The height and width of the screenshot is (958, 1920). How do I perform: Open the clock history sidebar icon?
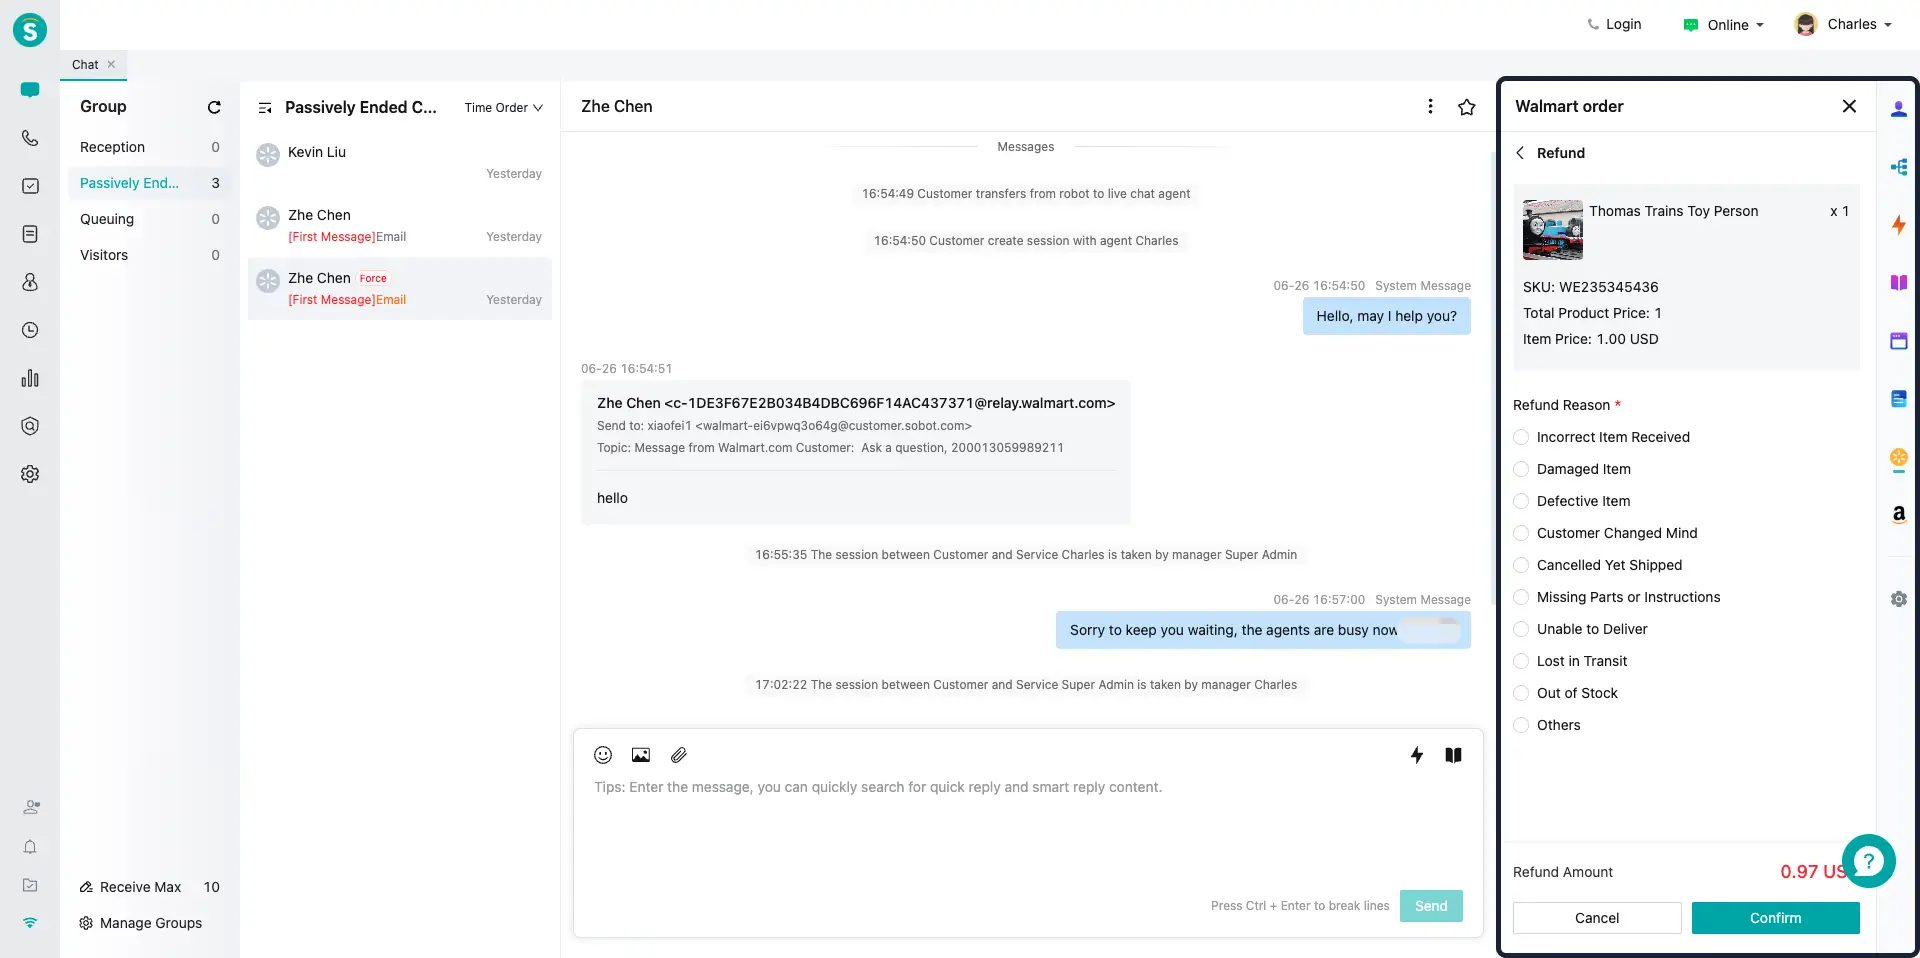pyautogui.click(x=30, y=330)
